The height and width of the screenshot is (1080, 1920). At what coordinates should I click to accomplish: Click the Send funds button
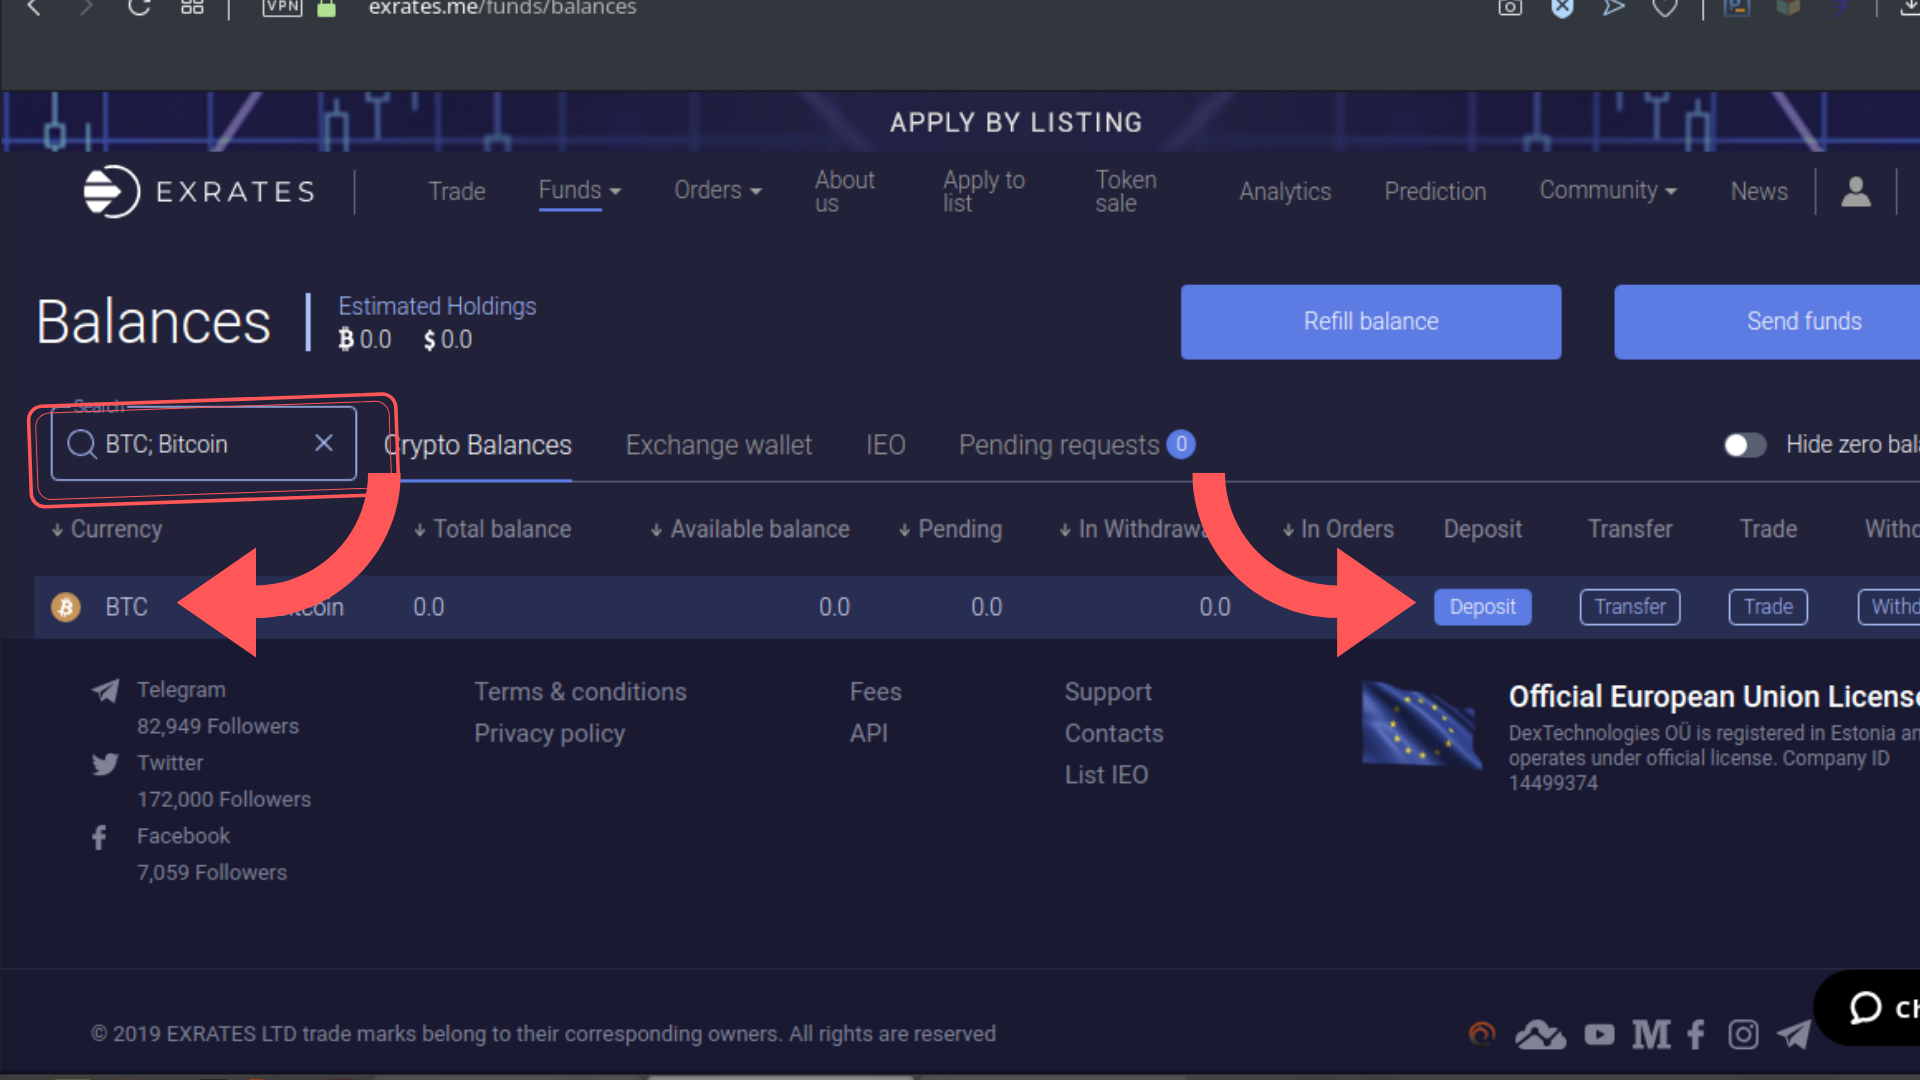[x=1767, y=322]
